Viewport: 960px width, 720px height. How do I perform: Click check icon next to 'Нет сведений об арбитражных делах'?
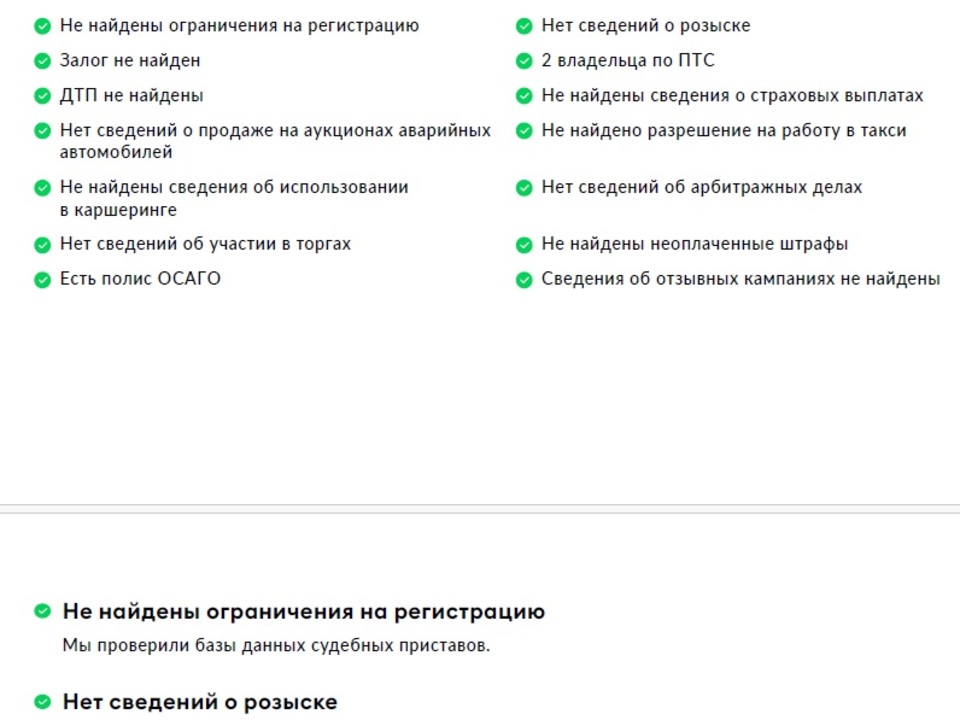click(x=524, y=188)
